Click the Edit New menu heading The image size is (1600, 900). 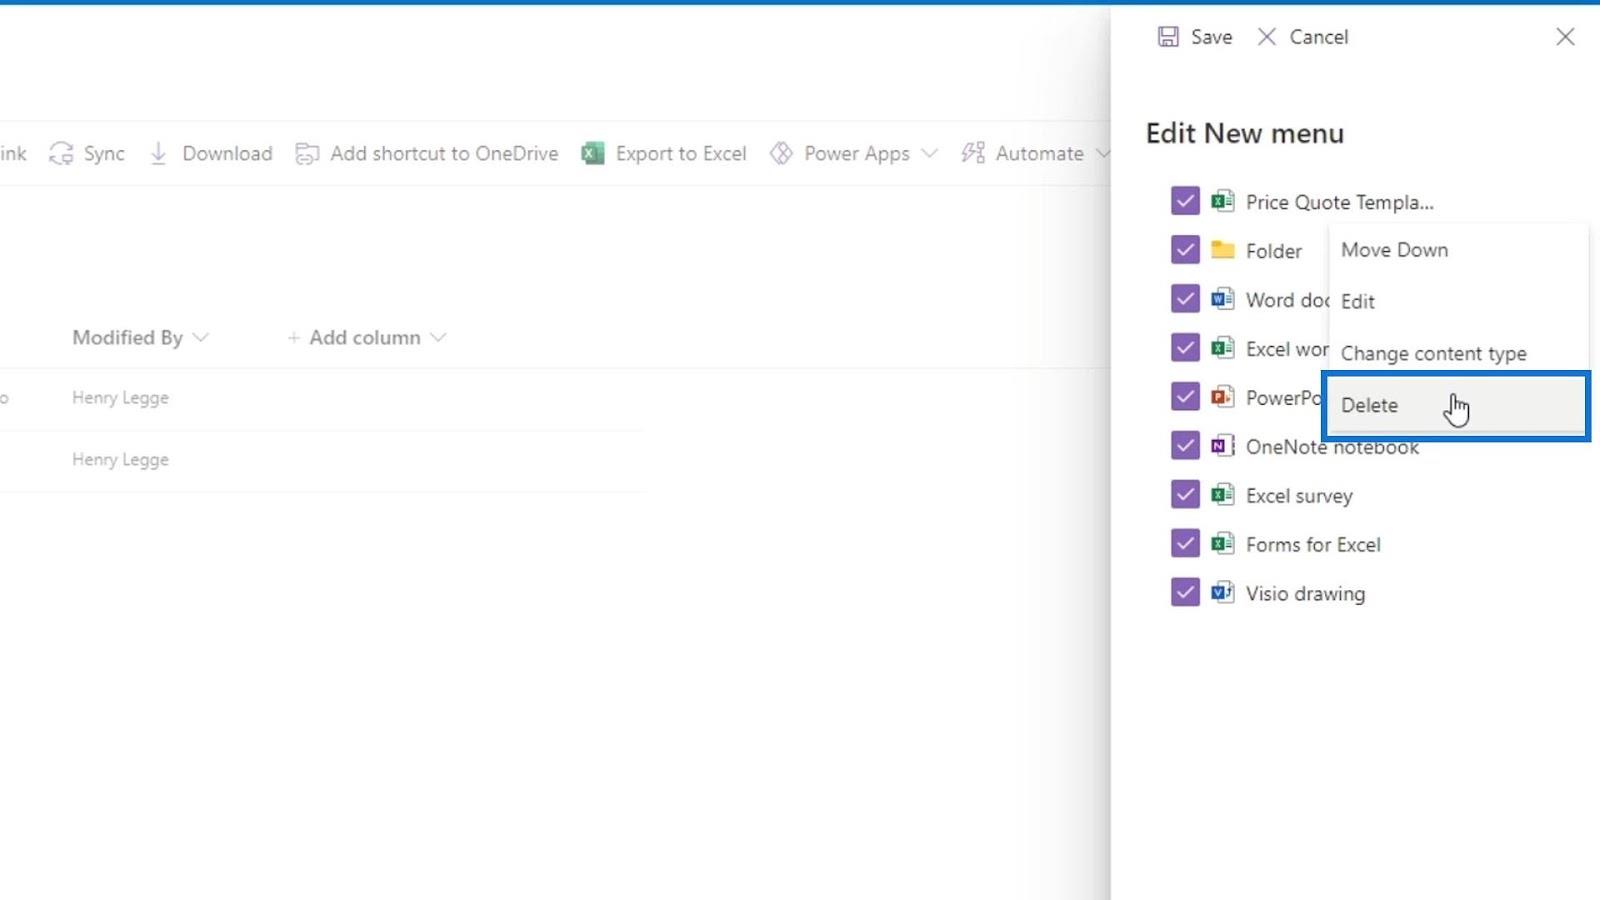click(x=1245, y=133)
